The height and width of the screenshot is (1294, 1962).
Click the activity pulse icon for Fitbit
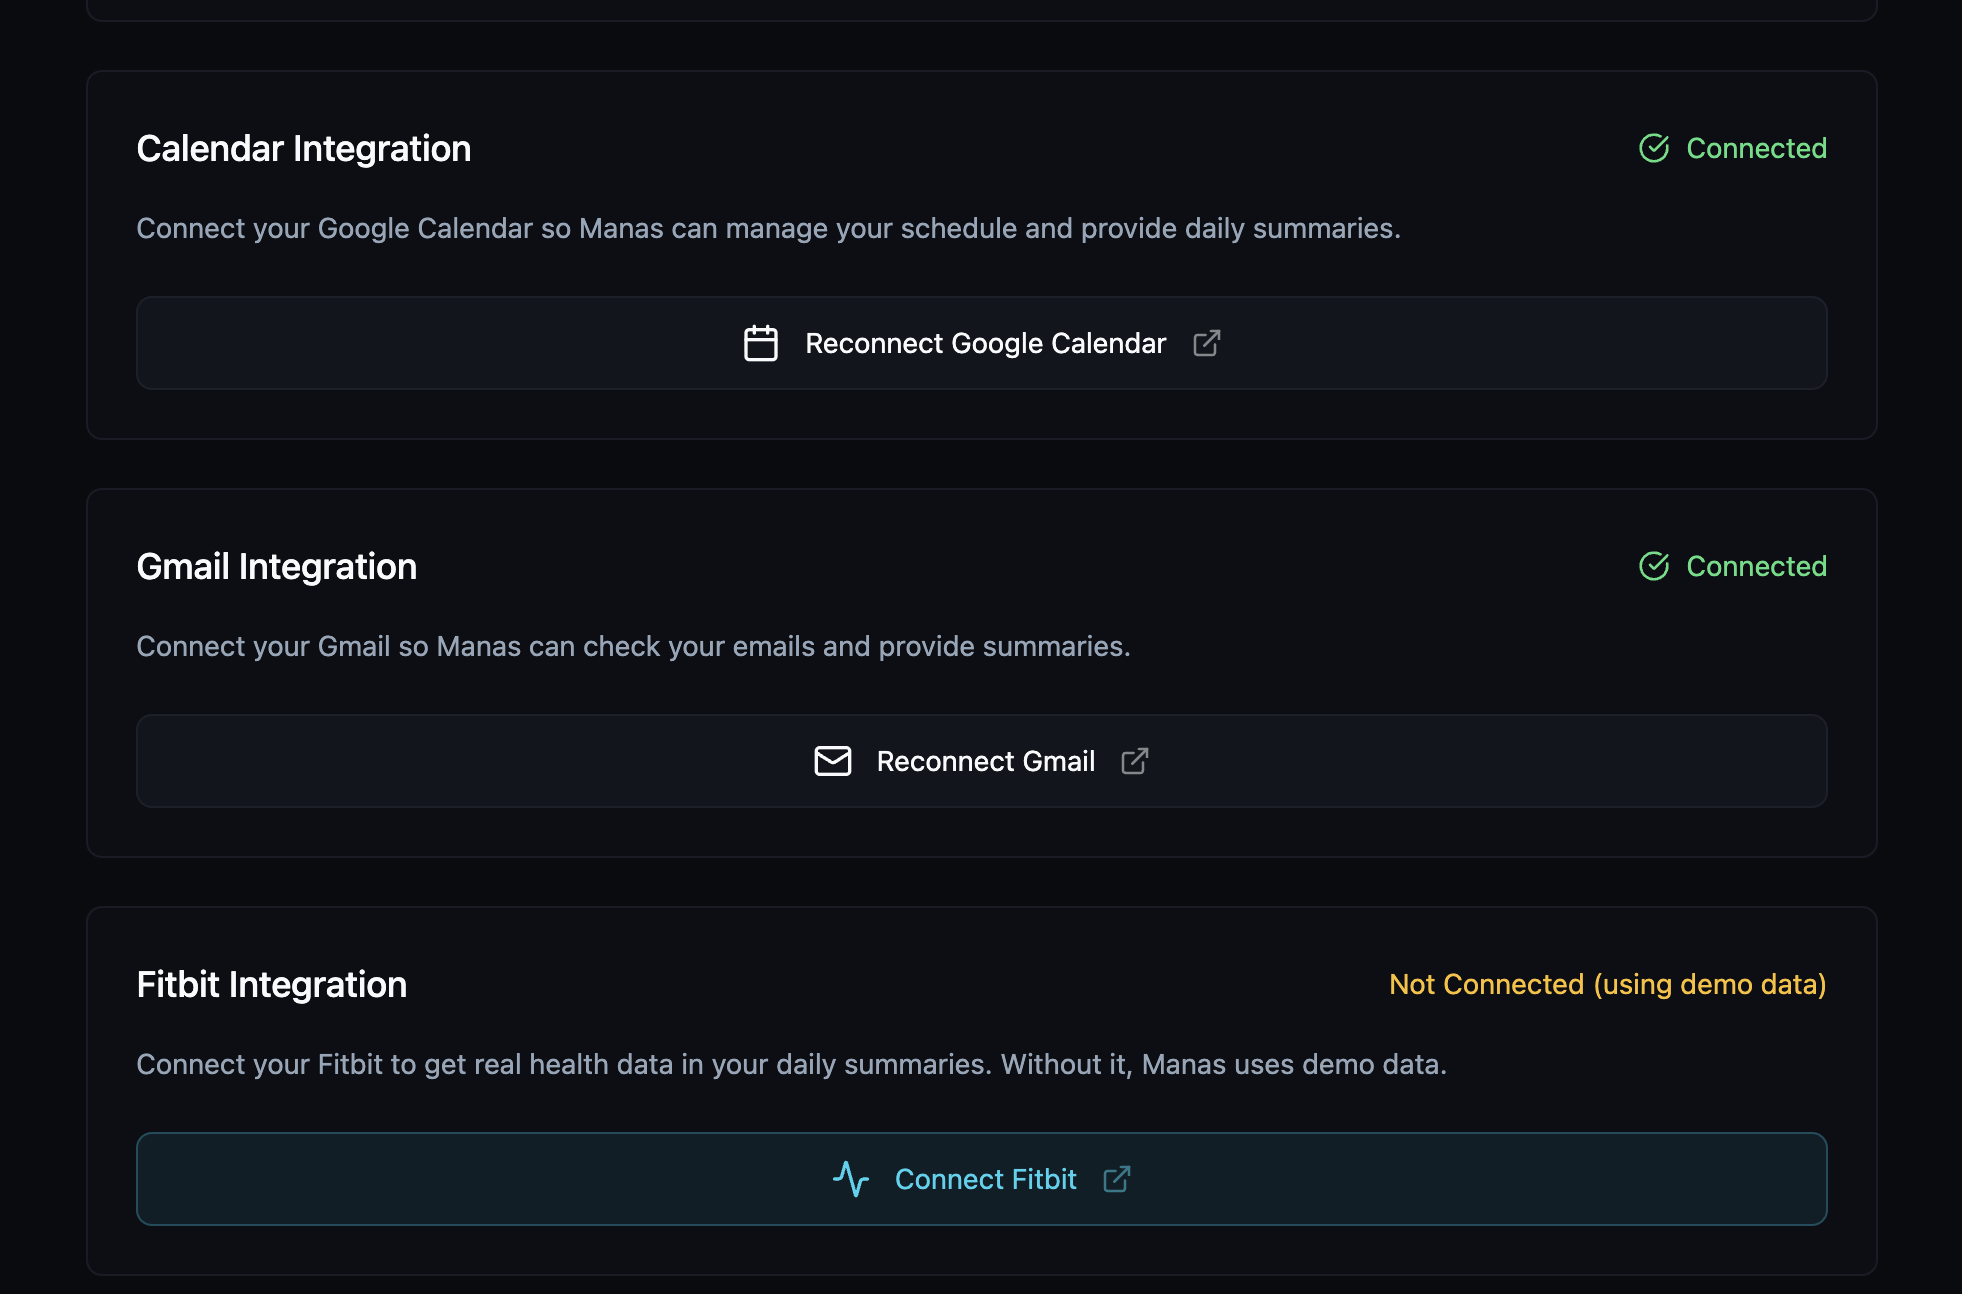[851, 1179]
